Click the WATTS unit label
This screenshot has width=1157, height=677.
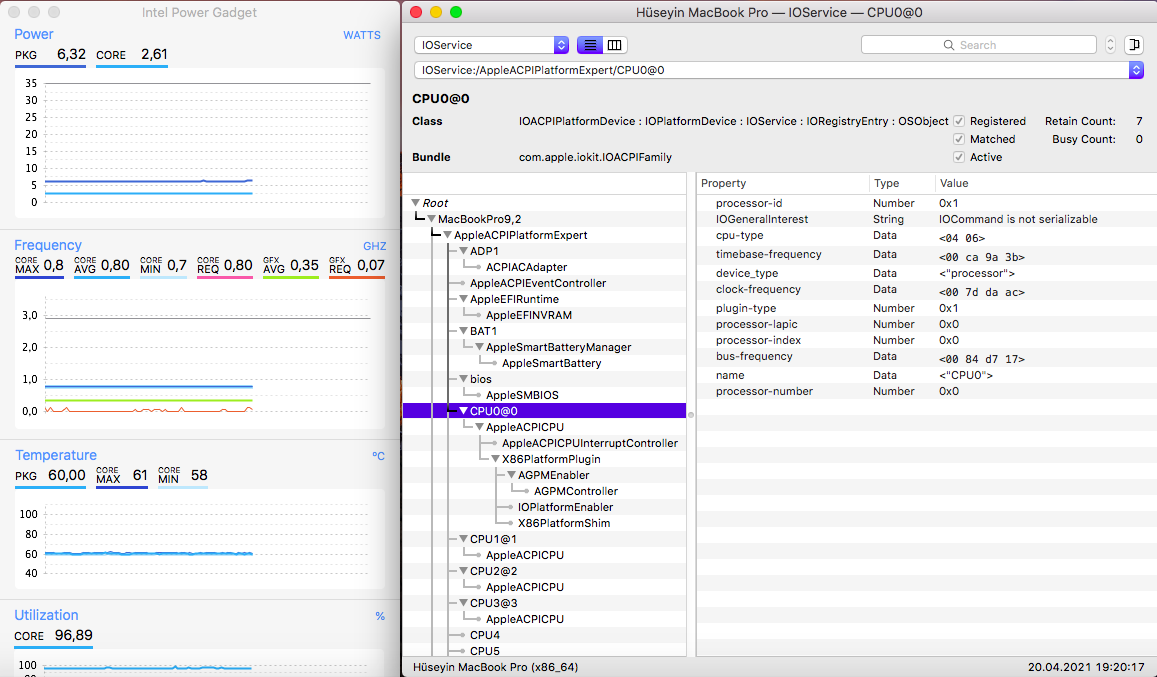tap(361, 35)
